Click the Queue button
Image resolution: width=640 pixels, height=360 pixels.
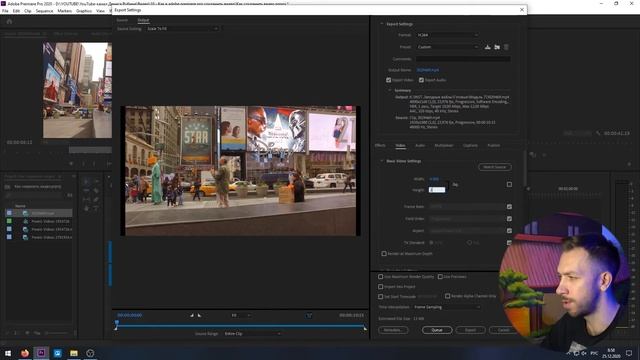(x=437, y=330)
